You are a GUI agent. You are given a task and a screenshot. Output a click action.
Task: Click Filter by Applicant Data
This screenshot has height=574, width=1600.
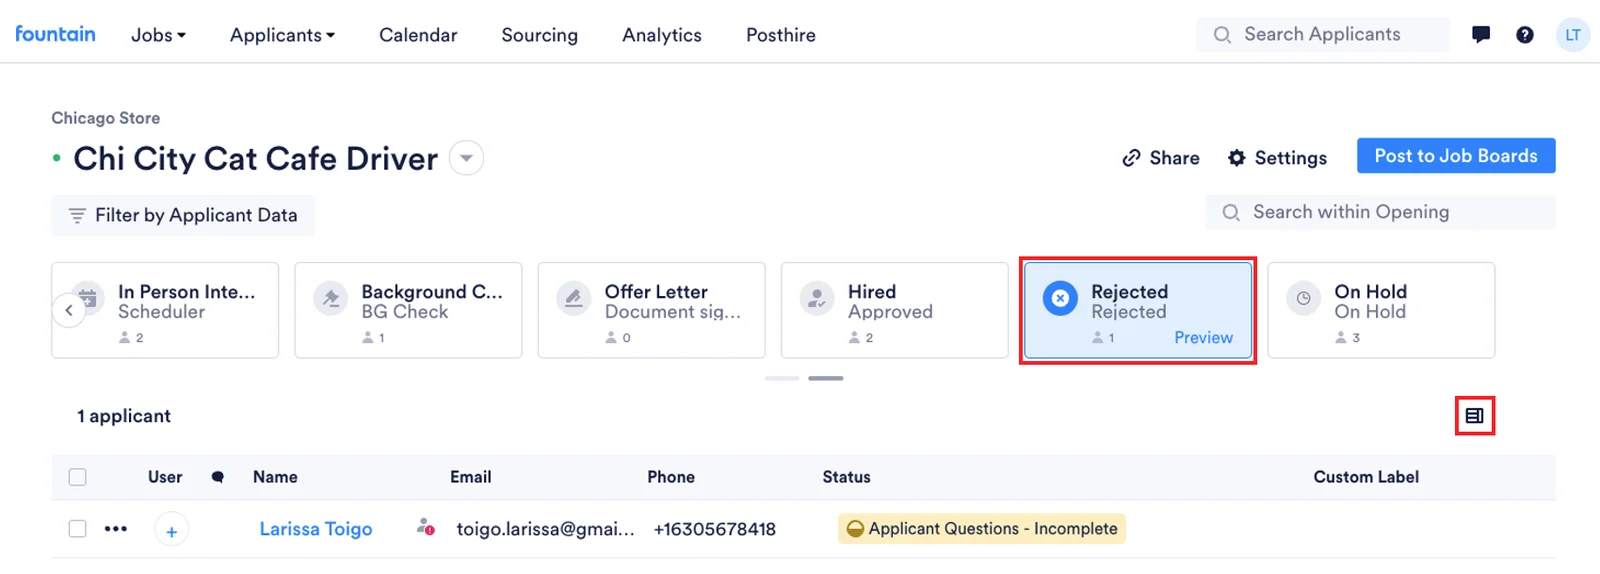[x=183, y=215]
